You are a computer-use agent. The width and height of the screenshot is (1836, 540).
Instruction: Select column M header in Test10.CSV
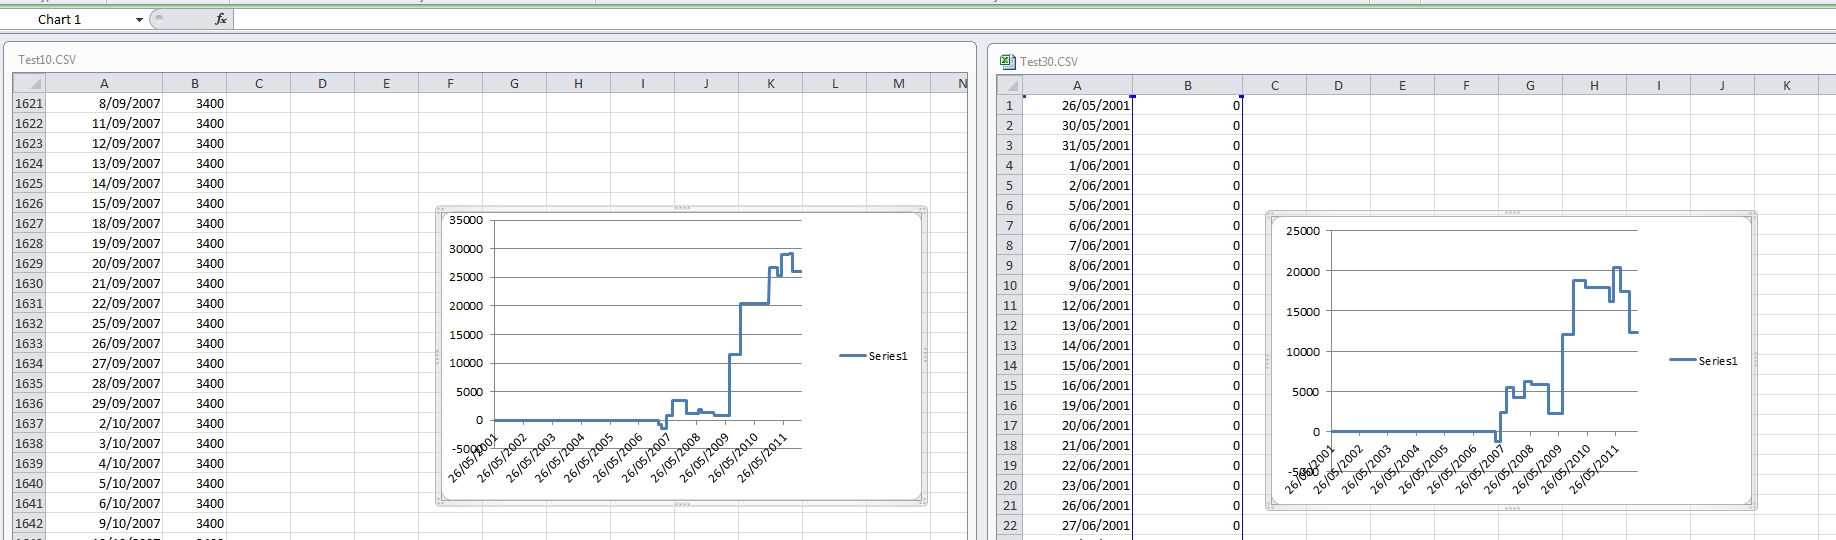[x=899, y=83]
